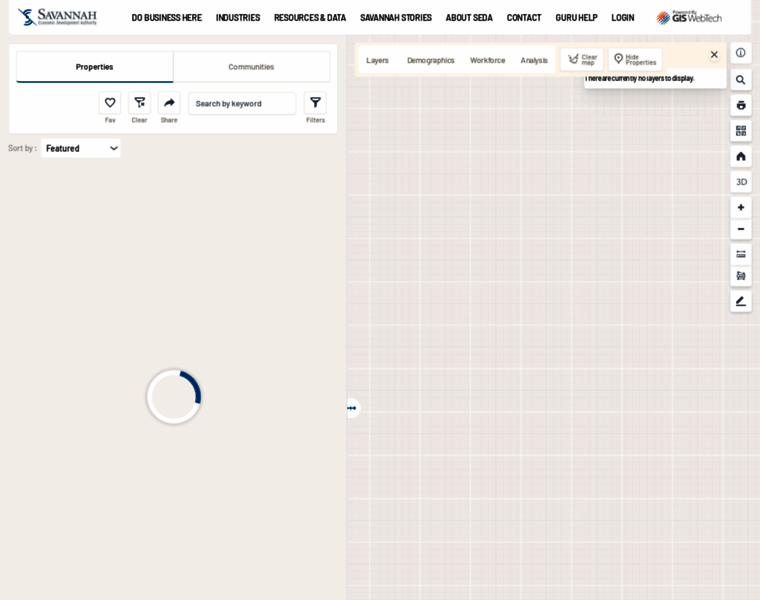
Task: Click the map search magnifier icon
Action: (741, 80)
